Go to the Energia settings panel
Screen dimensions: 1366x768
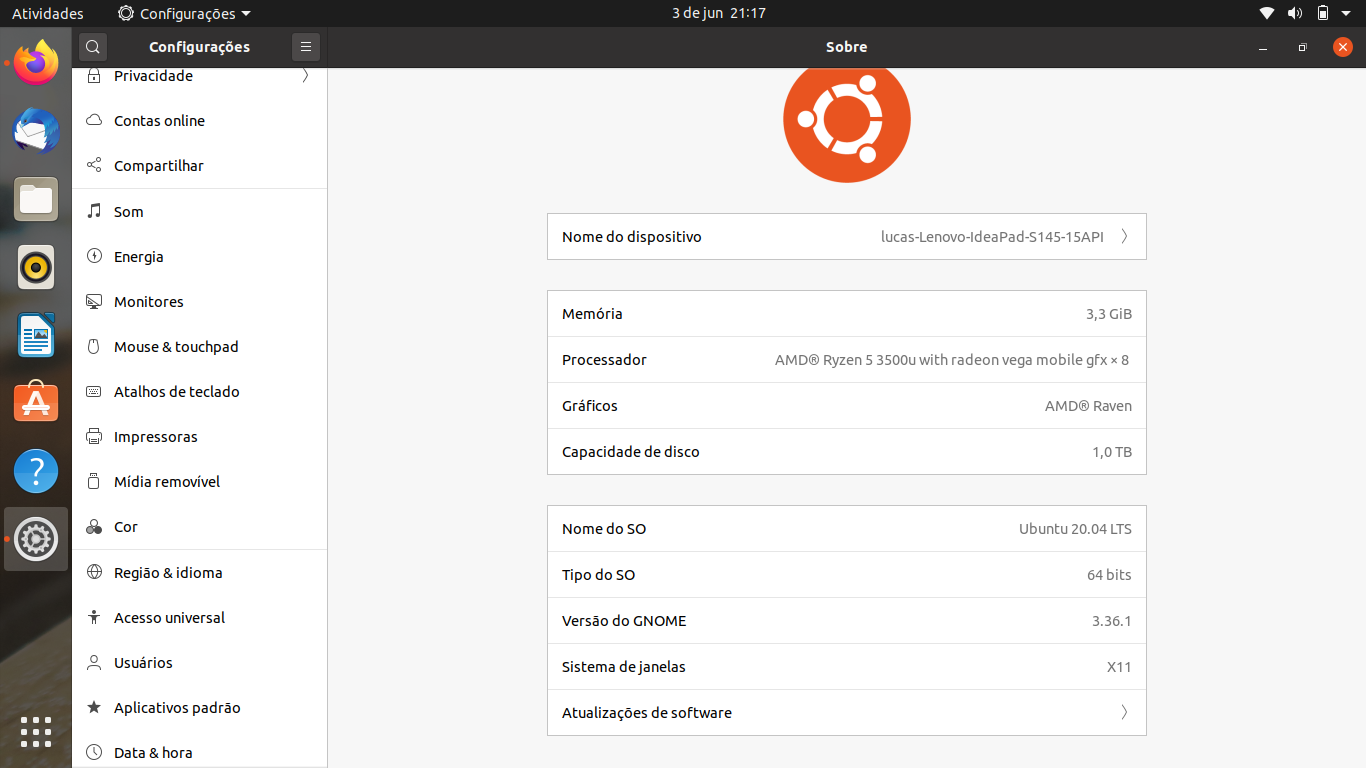[x=200, y=257]
